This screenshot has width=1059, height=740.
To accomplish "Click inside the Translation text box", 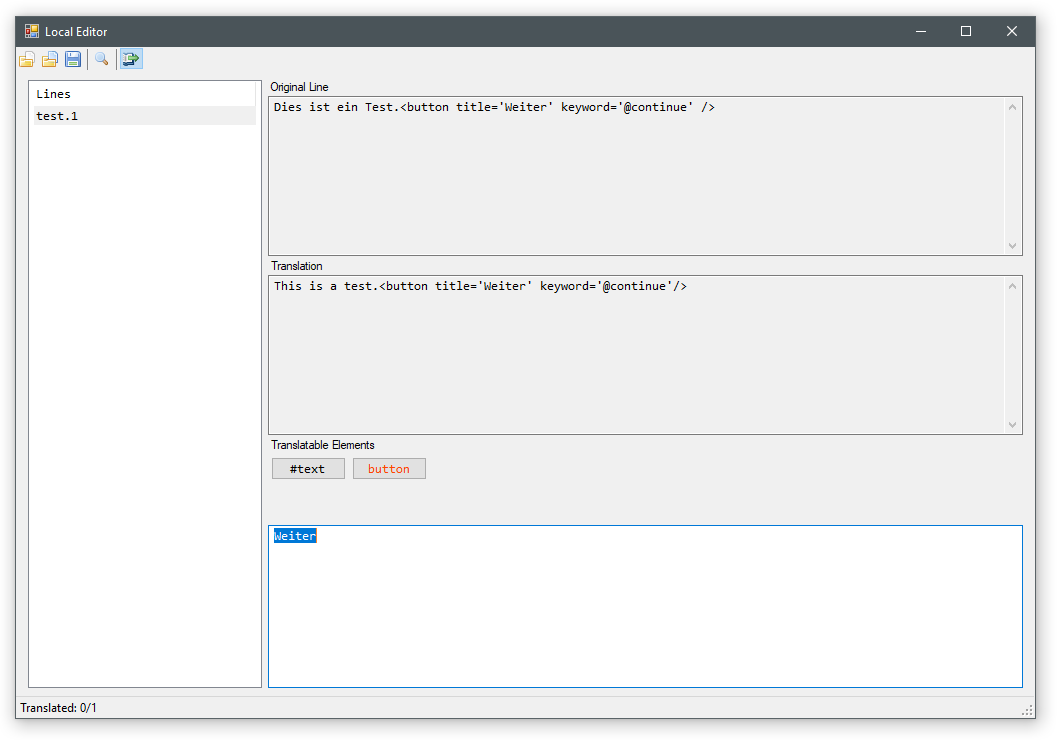I will (636, 354).
